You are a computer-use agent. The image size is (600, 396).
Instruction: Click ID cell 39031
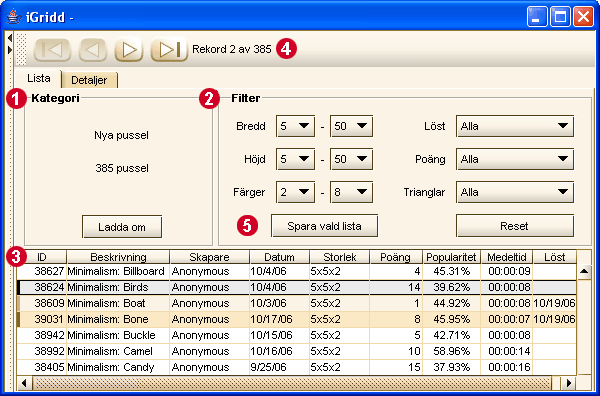(x=49, y=319)
